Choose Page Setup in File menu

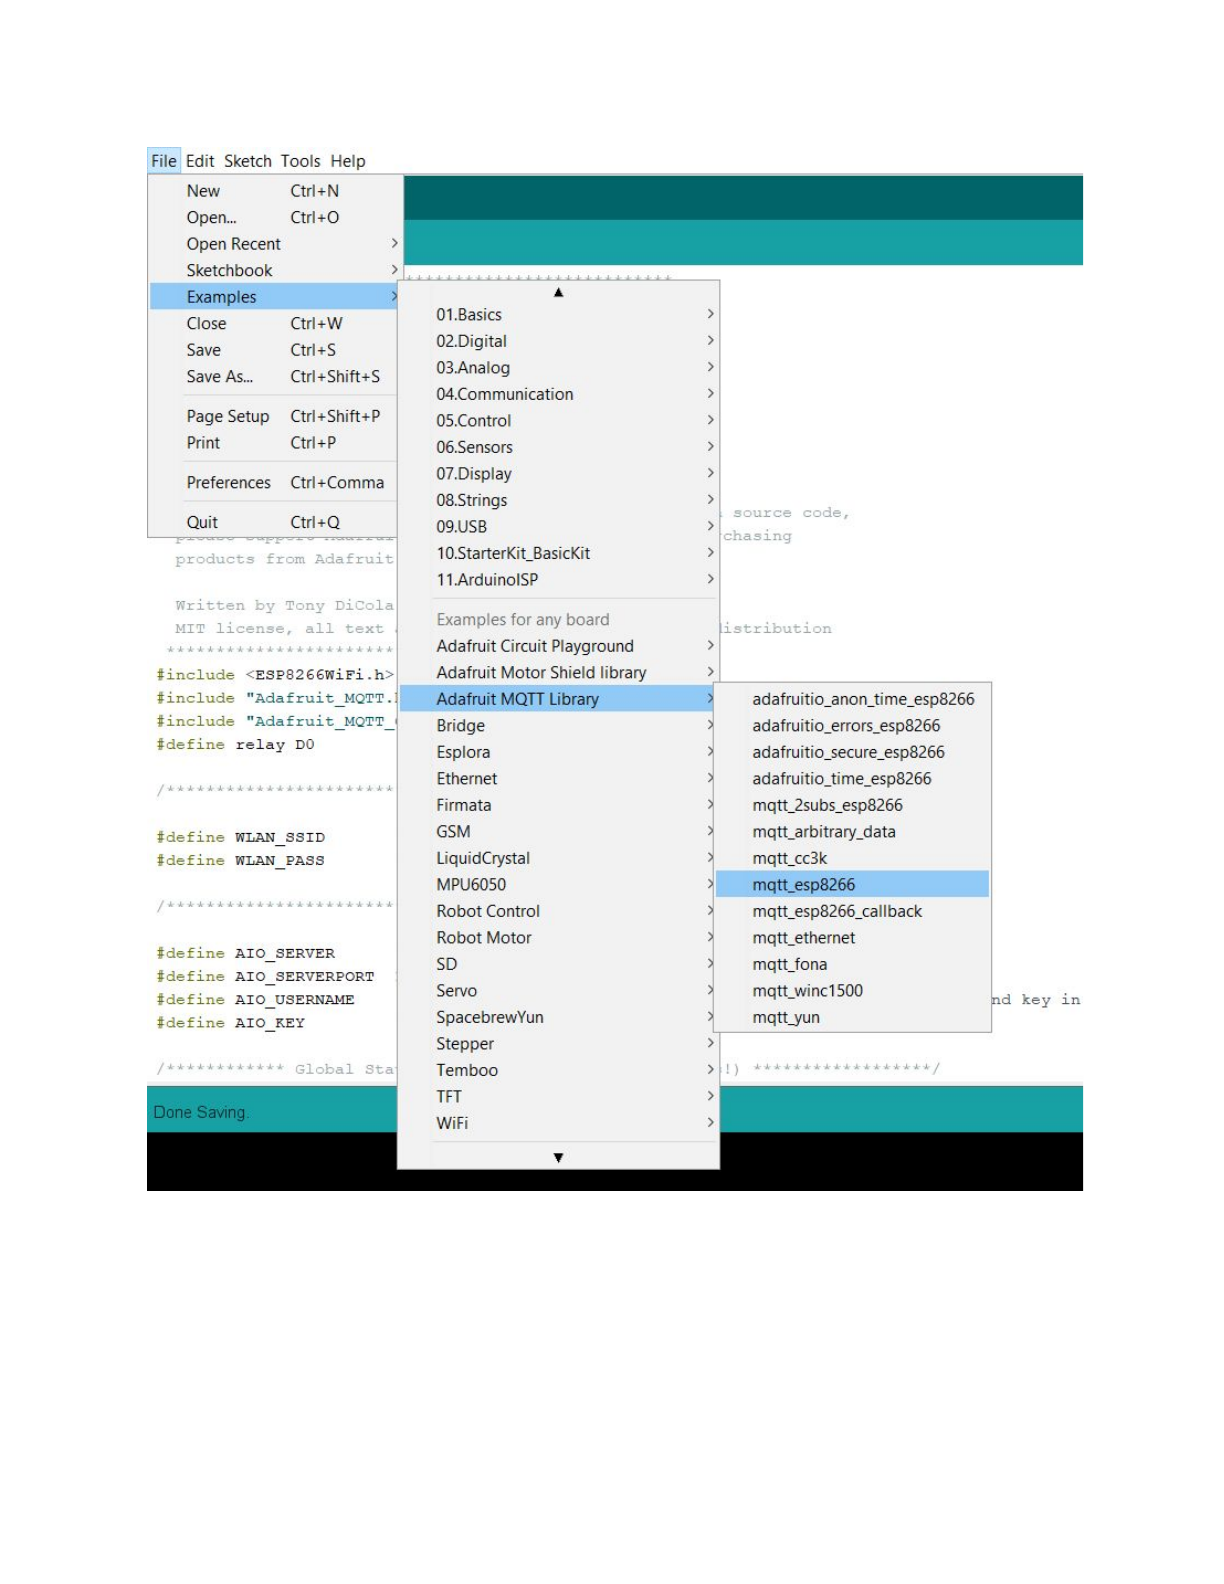(x=275, y=416)
